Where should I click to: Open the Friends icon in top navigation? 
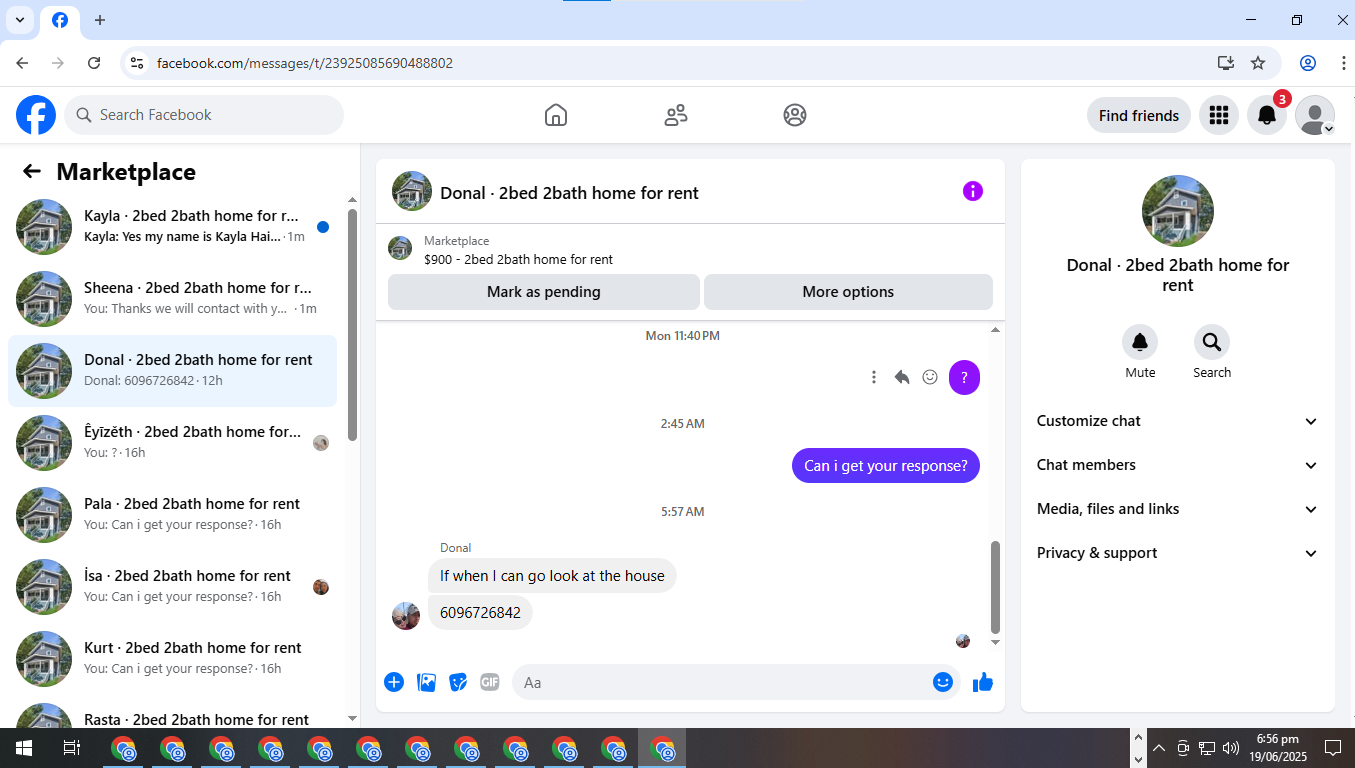click(x=676, y=115)
